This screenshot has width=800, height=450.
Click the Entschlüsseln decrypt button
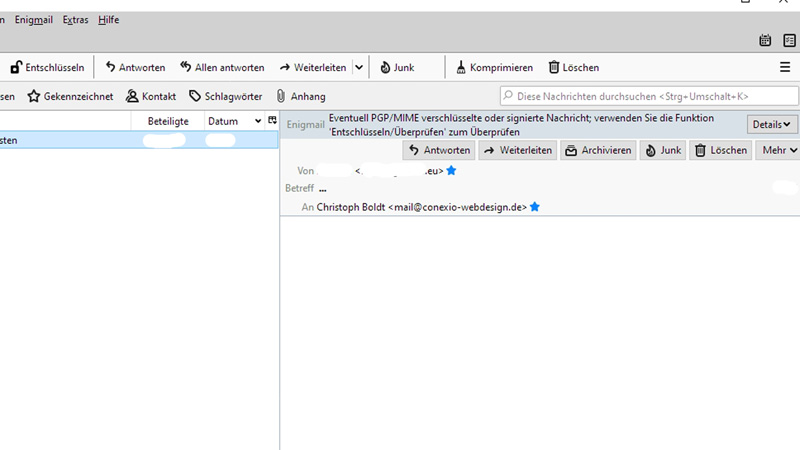coord(47,67)
